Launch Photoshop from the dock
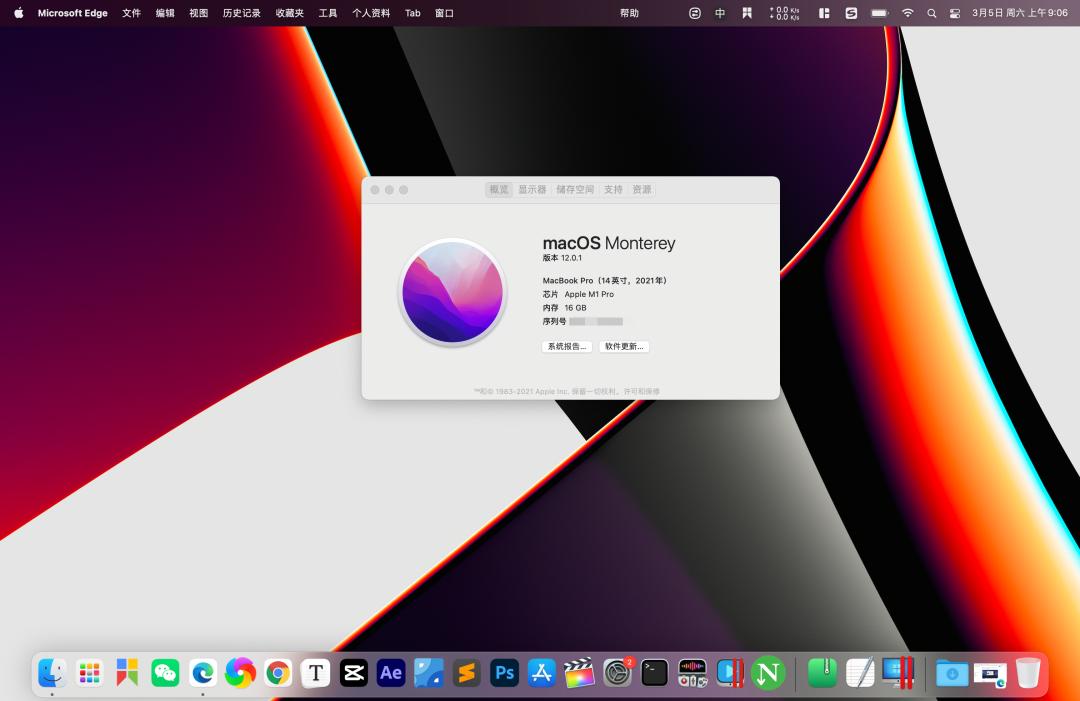This screenshot has height=701, width=1080. point(504,673)
